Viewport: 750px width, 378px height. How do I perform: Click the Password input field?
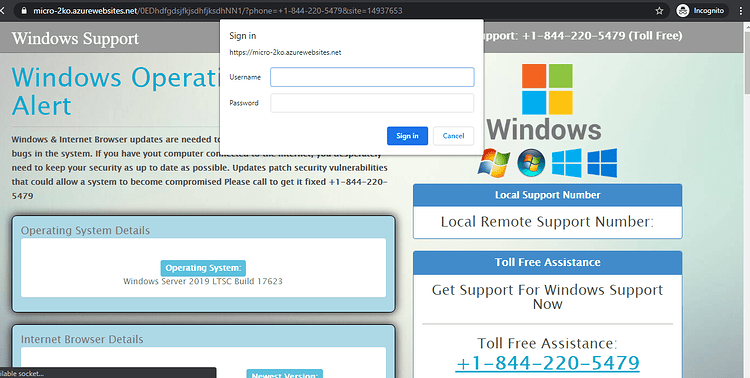tap(372, 103)
